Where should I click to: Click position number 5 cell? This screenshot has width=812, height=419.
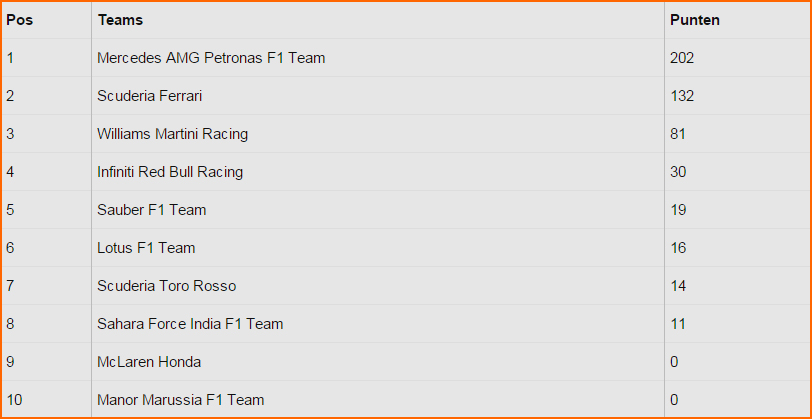coord(47,210)
